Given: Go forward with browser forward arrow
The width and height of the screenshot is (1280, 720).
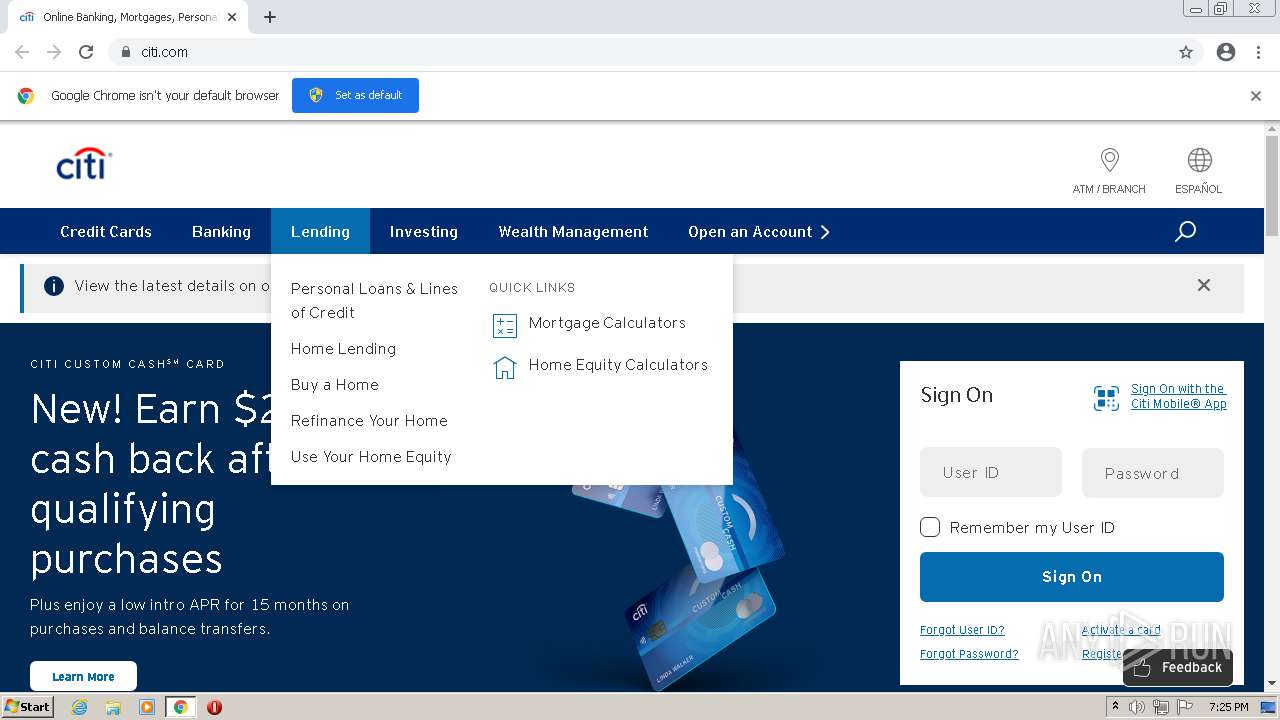Looking at the screenshot, I should [x=54, y=52].
